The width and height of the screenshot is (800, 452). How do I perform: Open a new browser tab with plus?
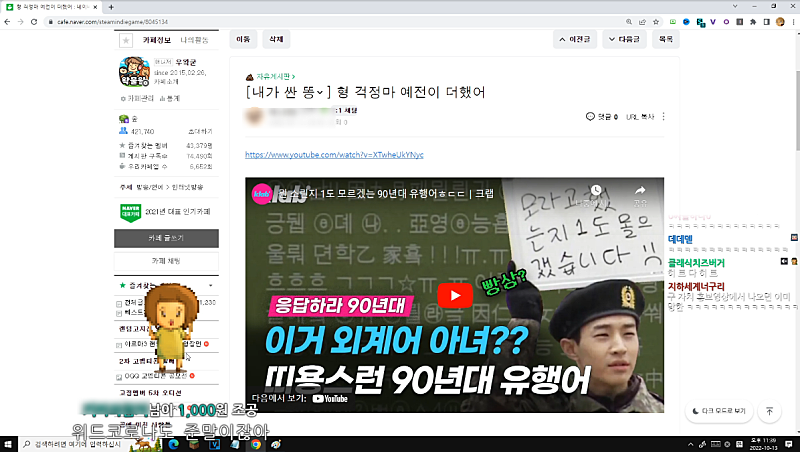pyautogui.click(x=111, y=7)
